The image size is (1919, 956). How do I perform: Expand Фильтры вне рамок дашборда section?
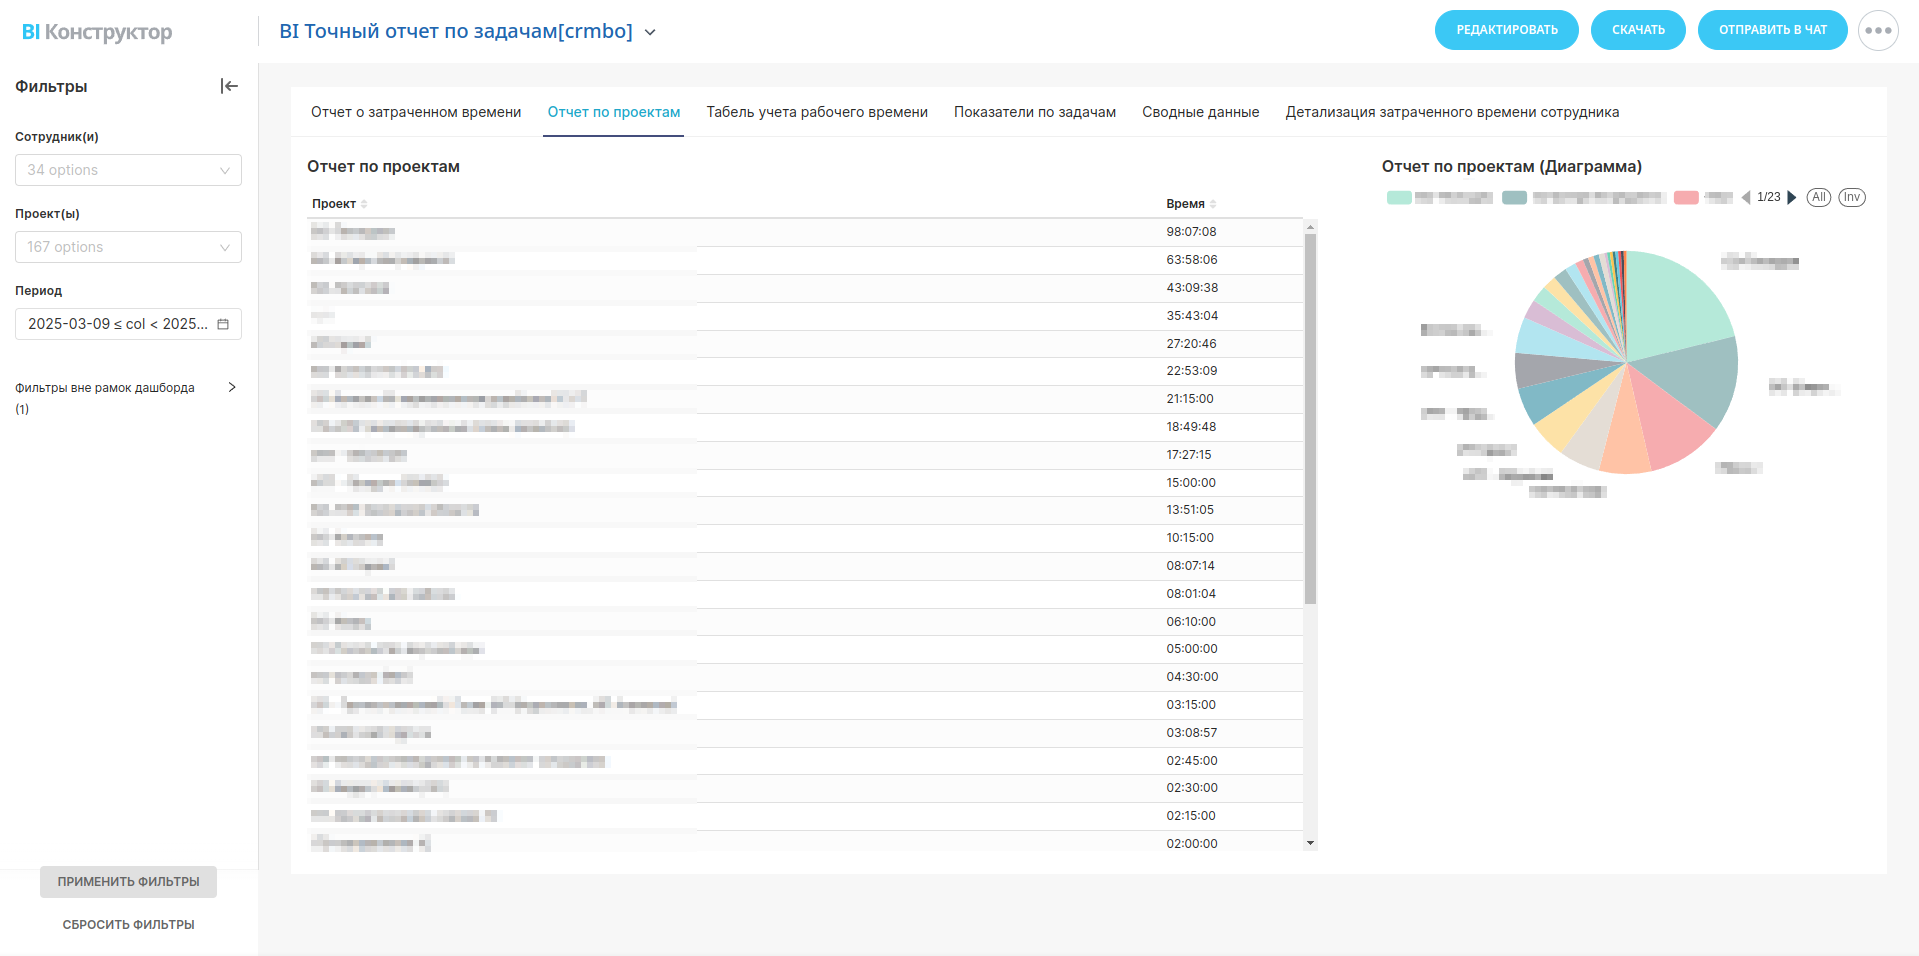click(x=232, y=387)
